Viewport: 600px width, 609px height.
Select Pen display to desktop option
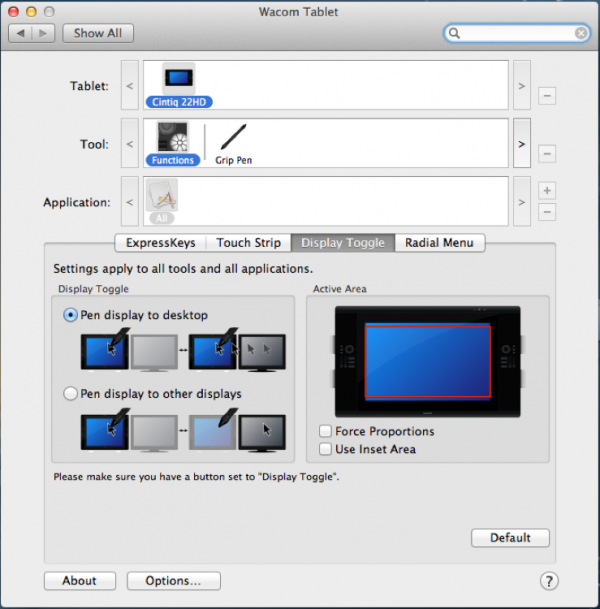coord(70,315)
